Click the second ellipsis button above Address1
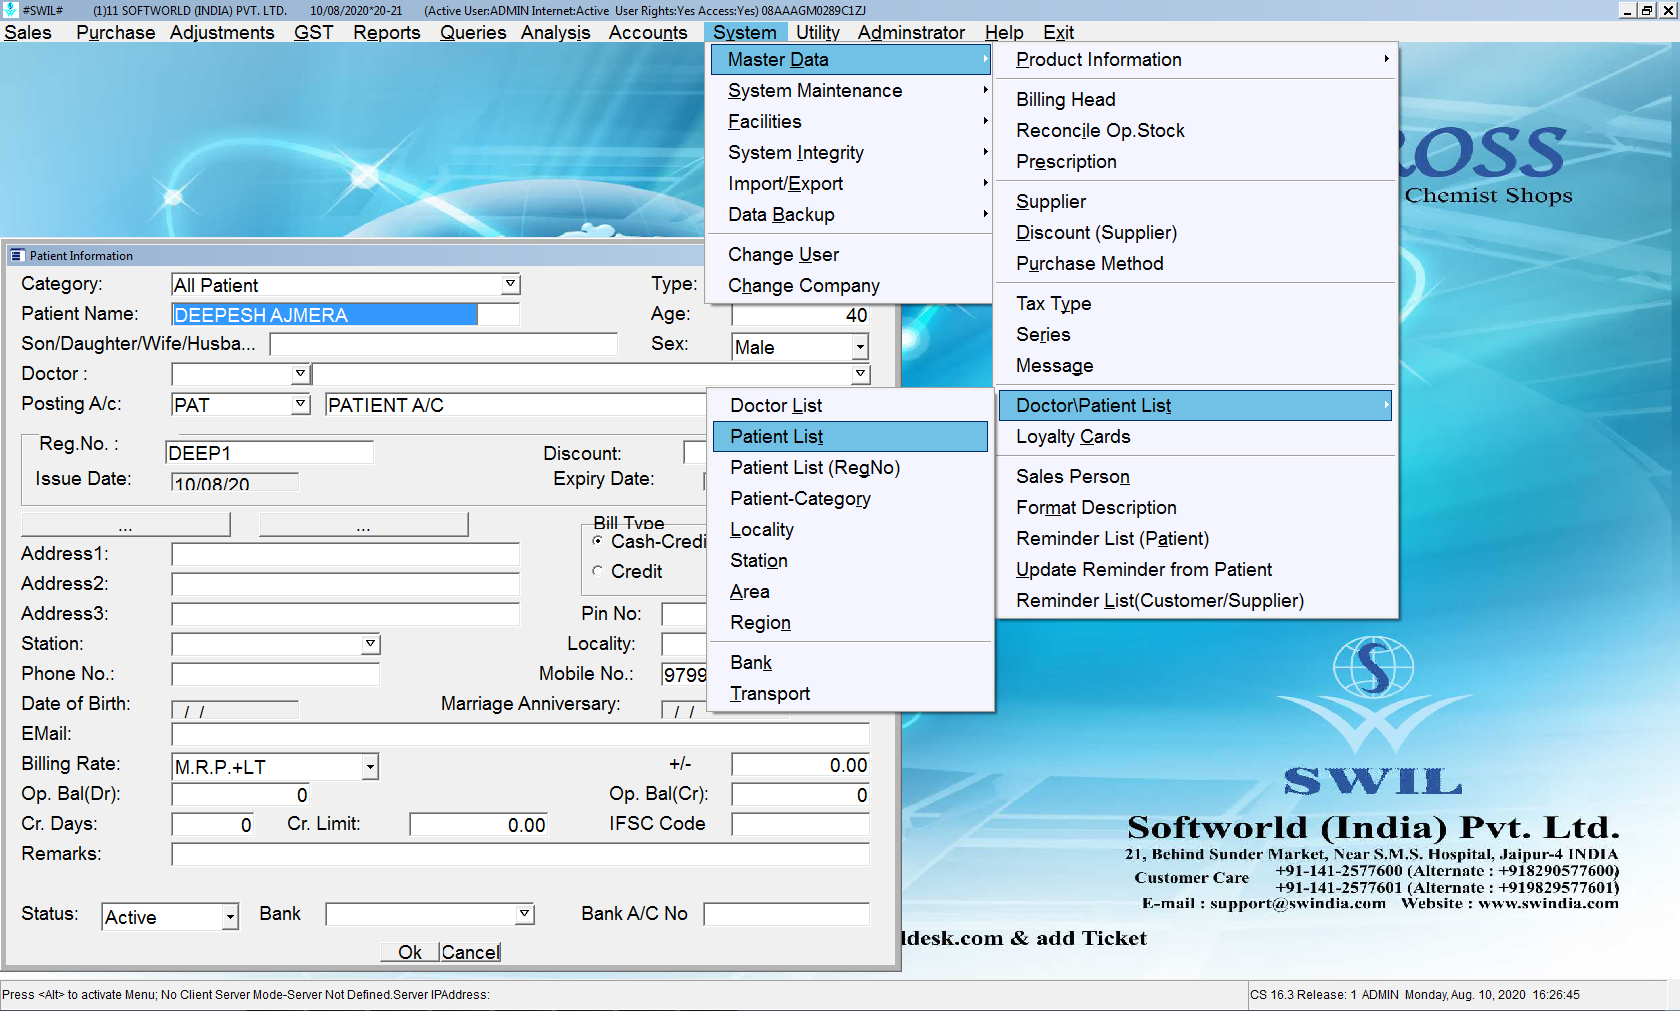The height and width of the screenshot is (1011, 1680). pos(363,525)
